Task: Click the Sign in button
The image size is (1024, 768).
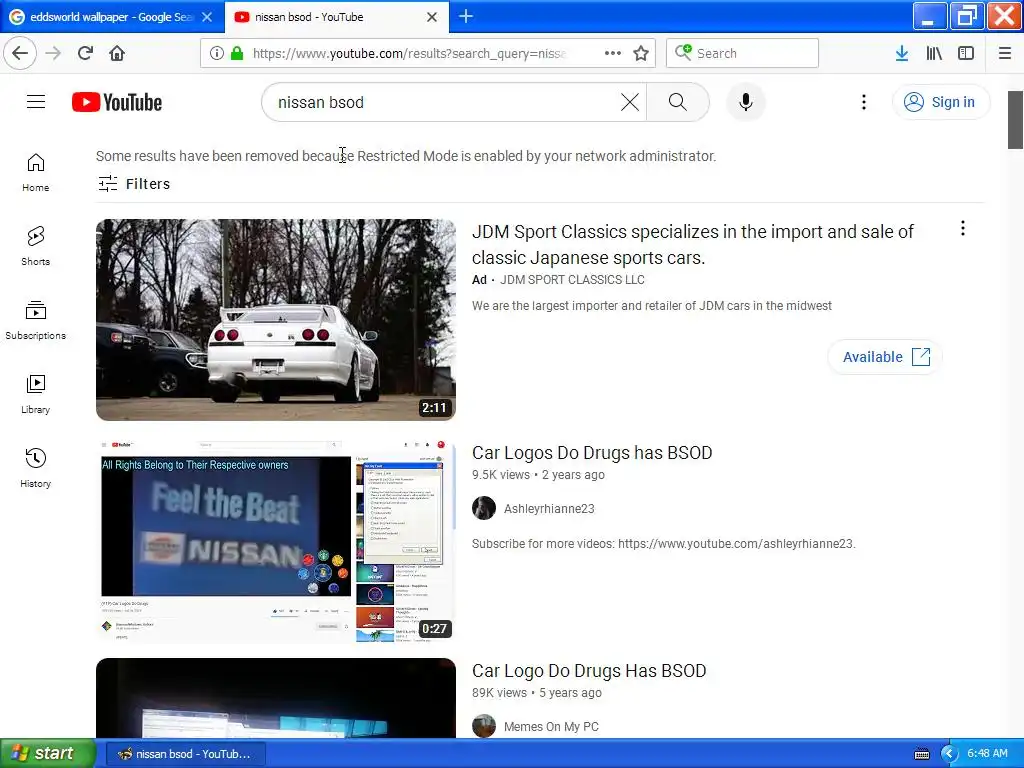Action: [x=941, y=102]
